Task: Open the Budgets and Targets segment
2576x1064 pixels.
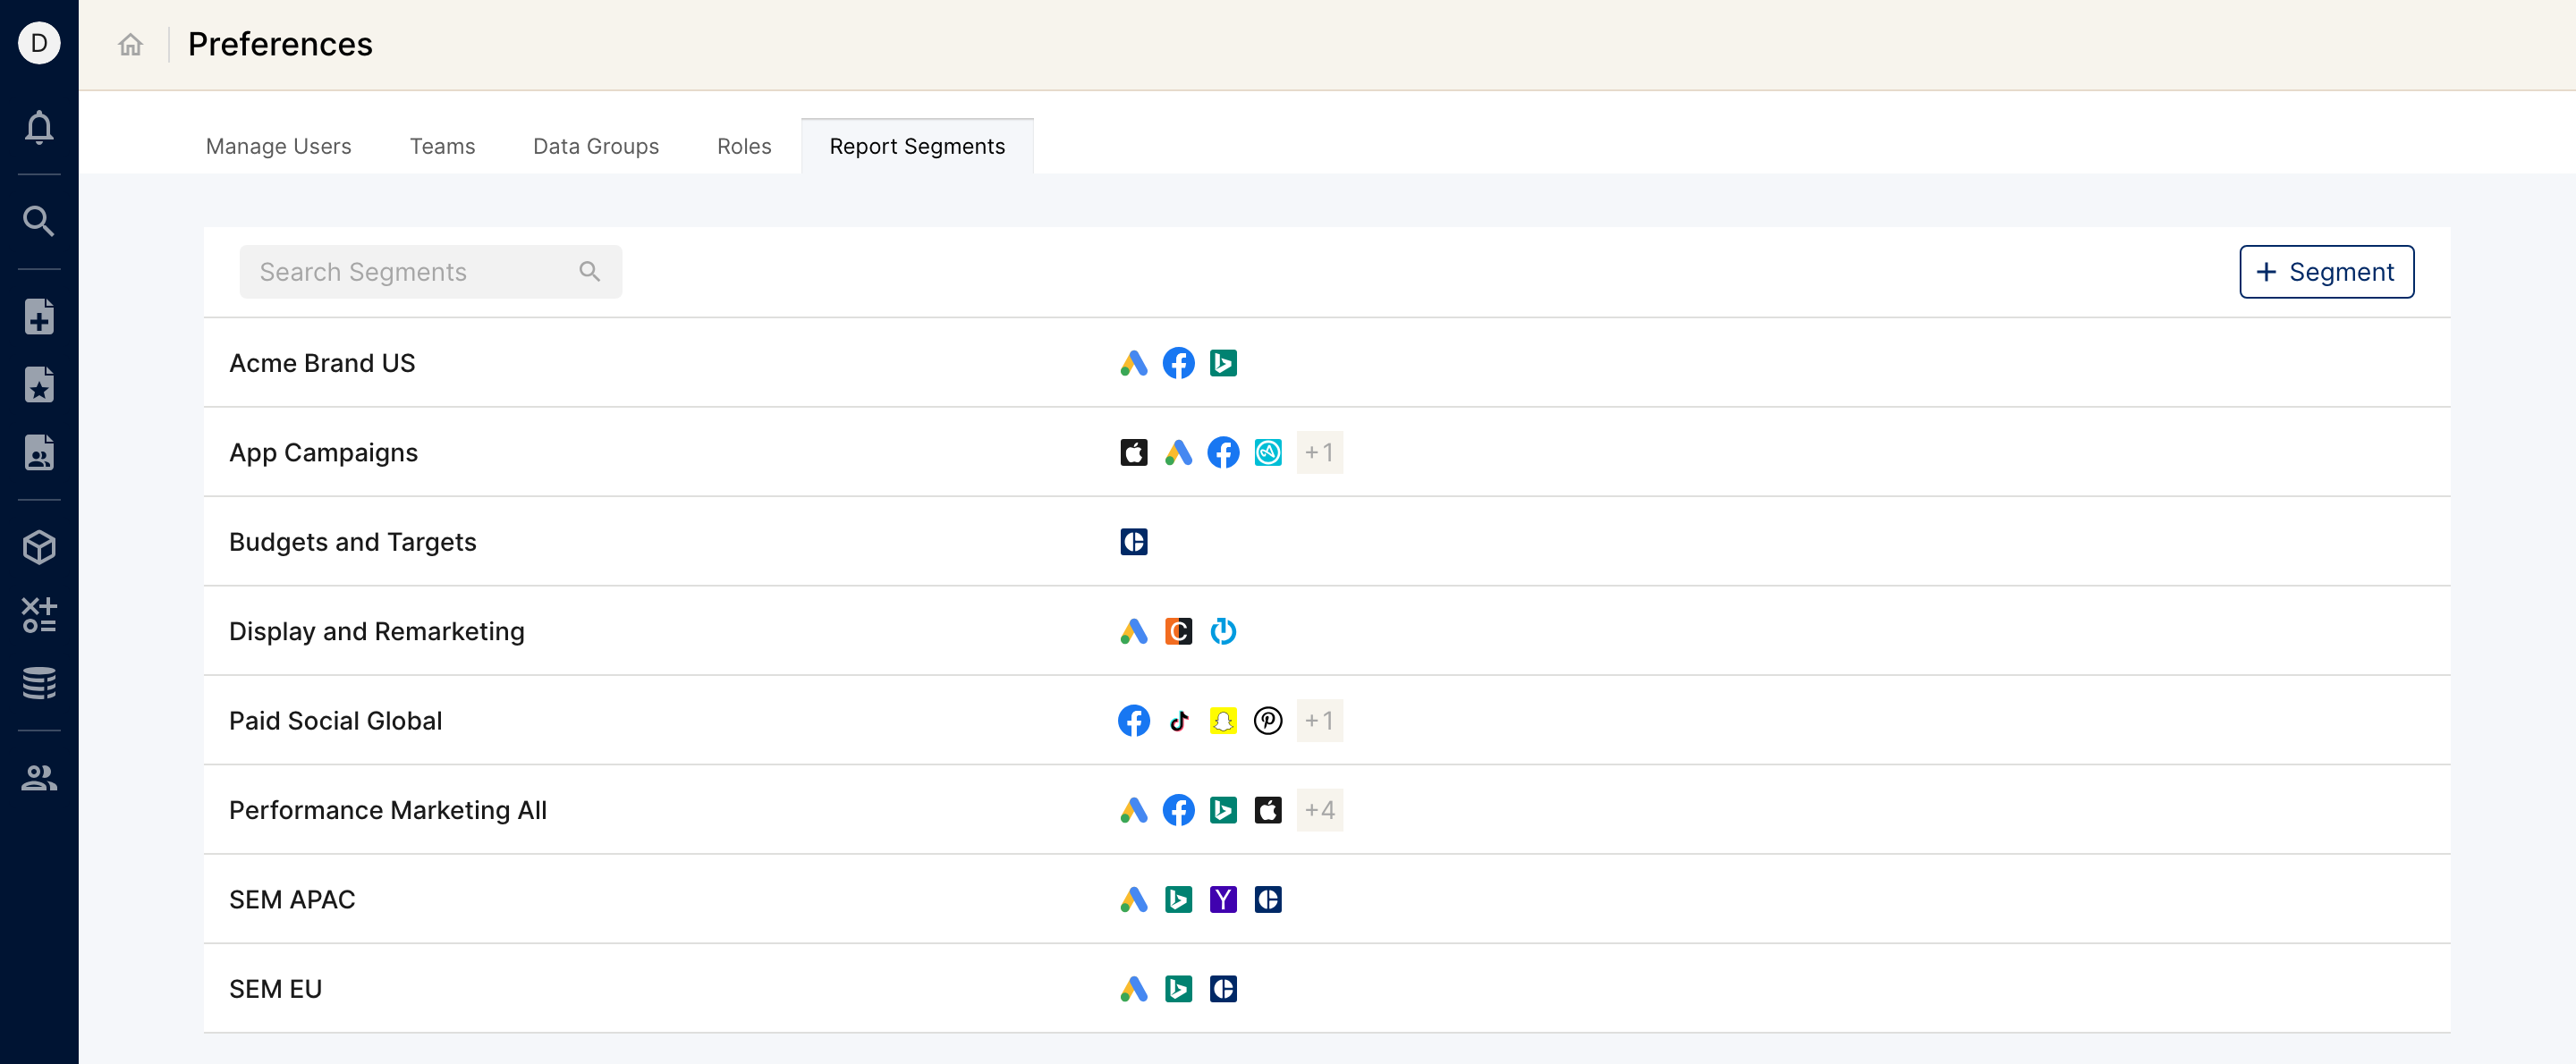Action: tap(1326, 542)
